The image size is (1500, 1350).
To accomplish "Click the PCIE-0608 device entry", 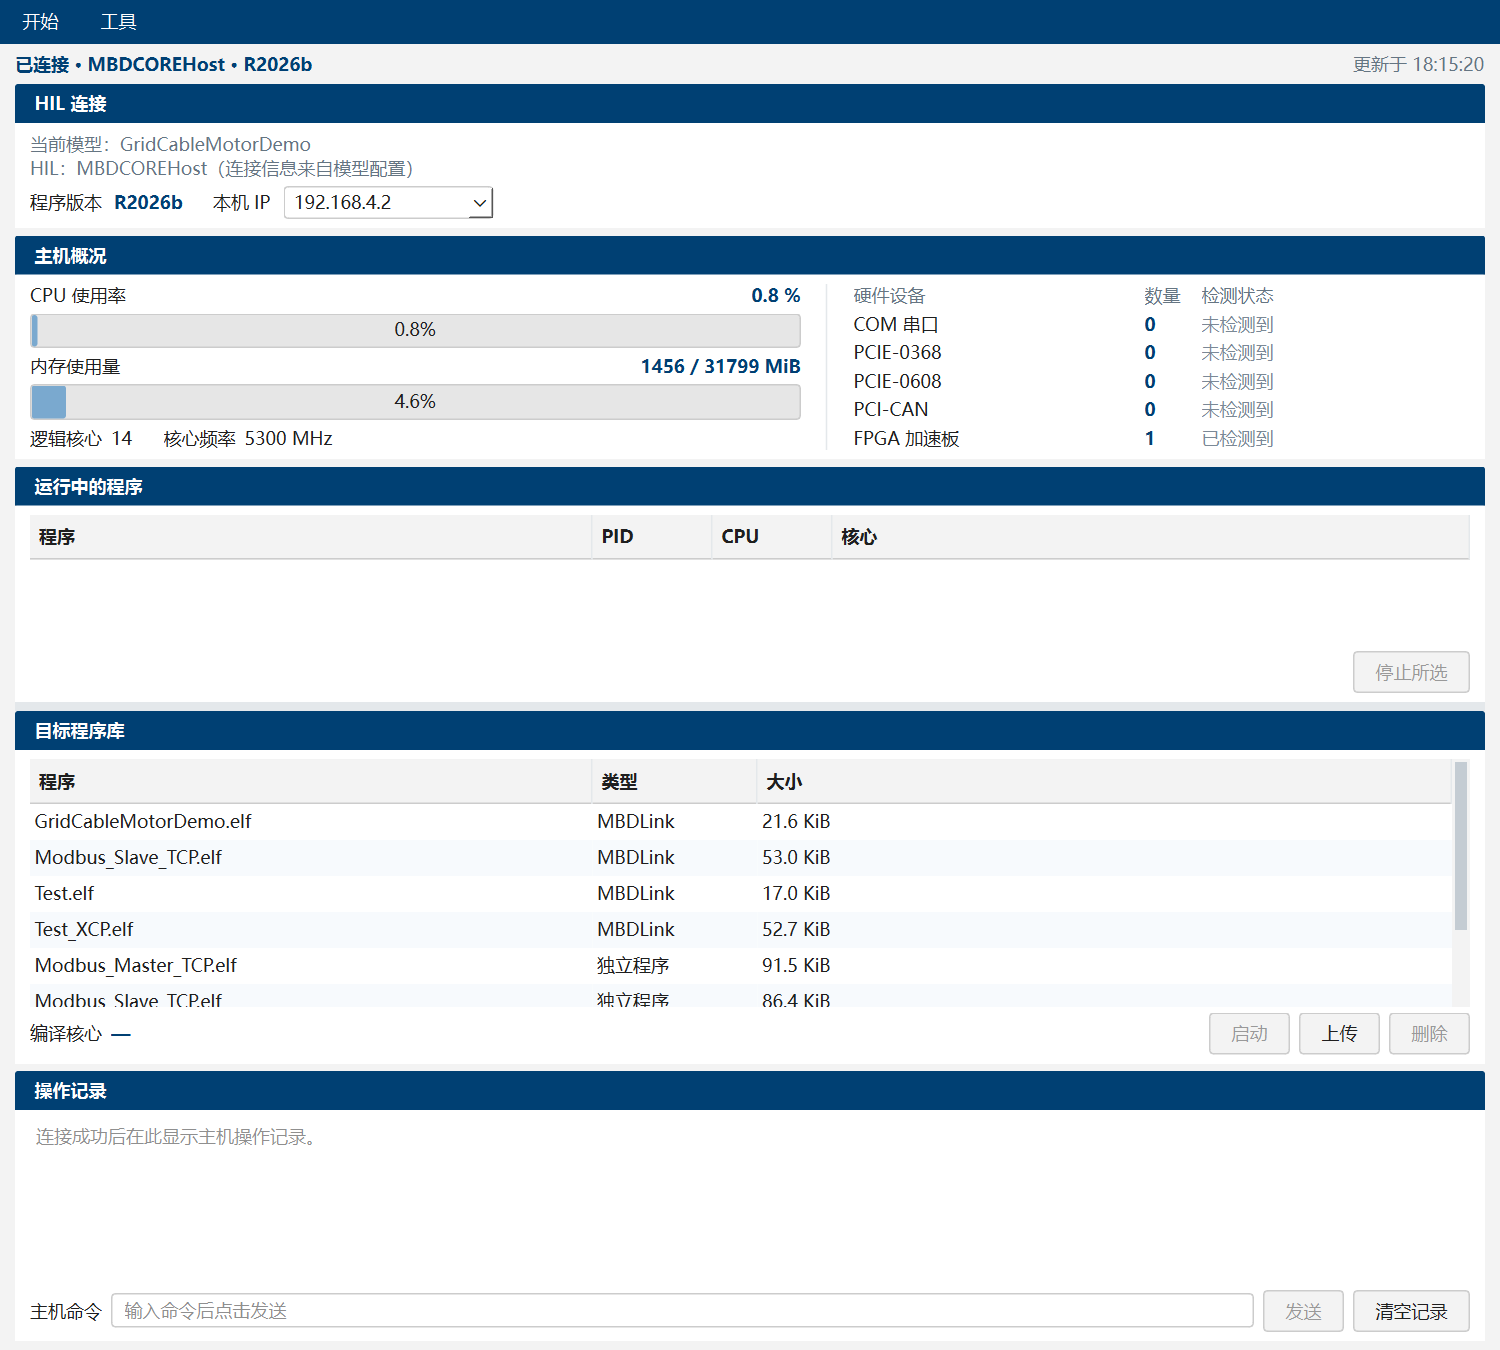I will coord(897,382).
